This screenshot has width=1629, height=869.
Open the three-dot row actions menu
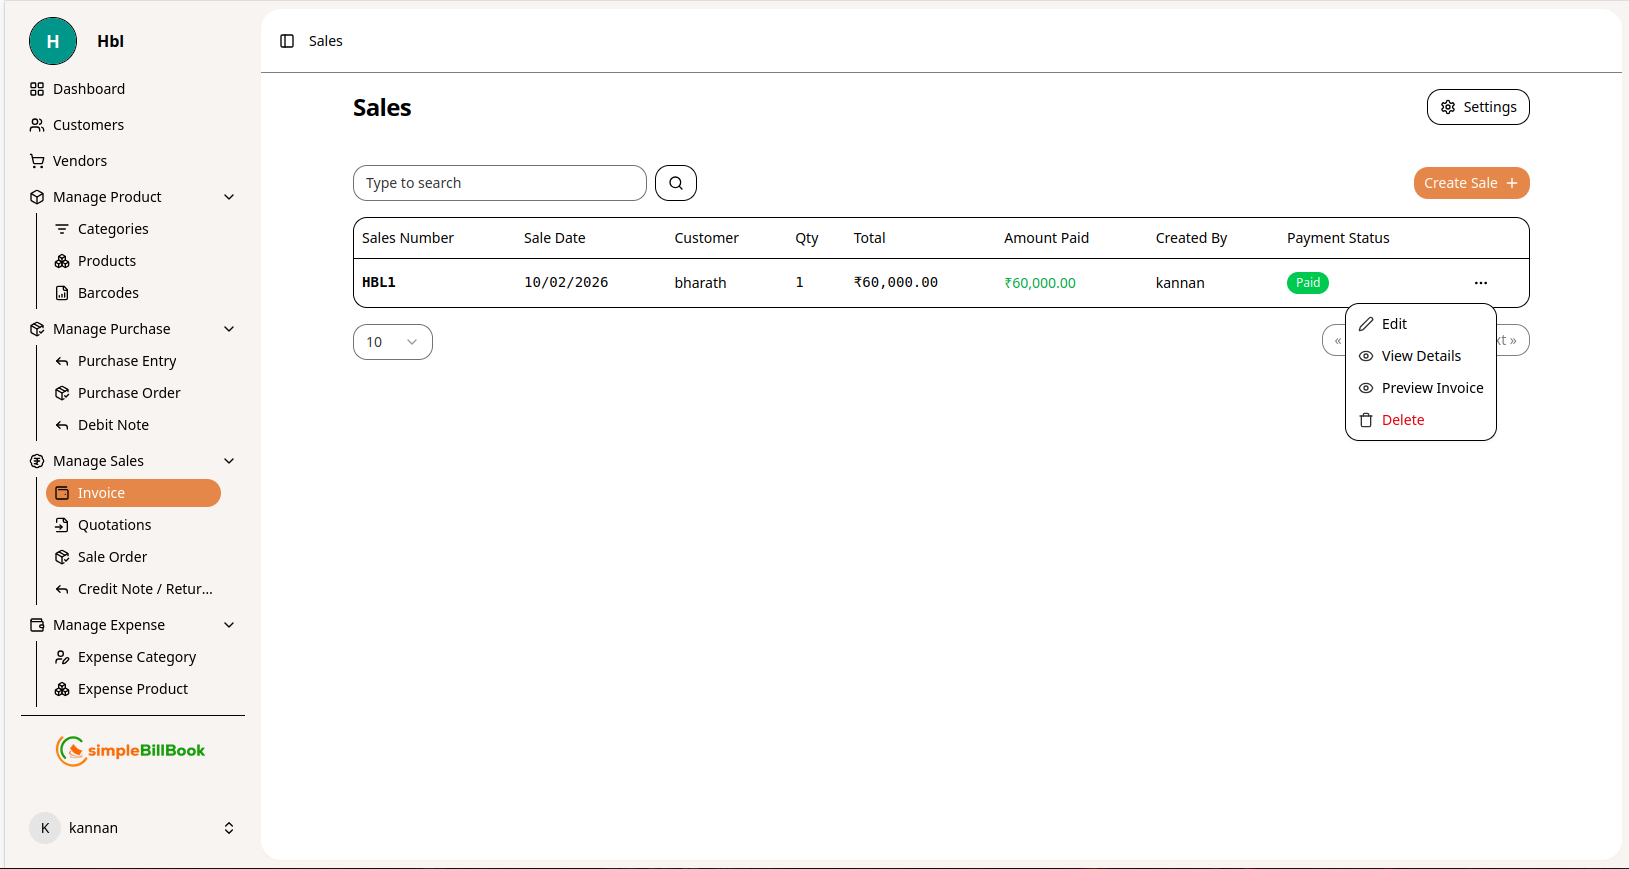coord(1480,283)
